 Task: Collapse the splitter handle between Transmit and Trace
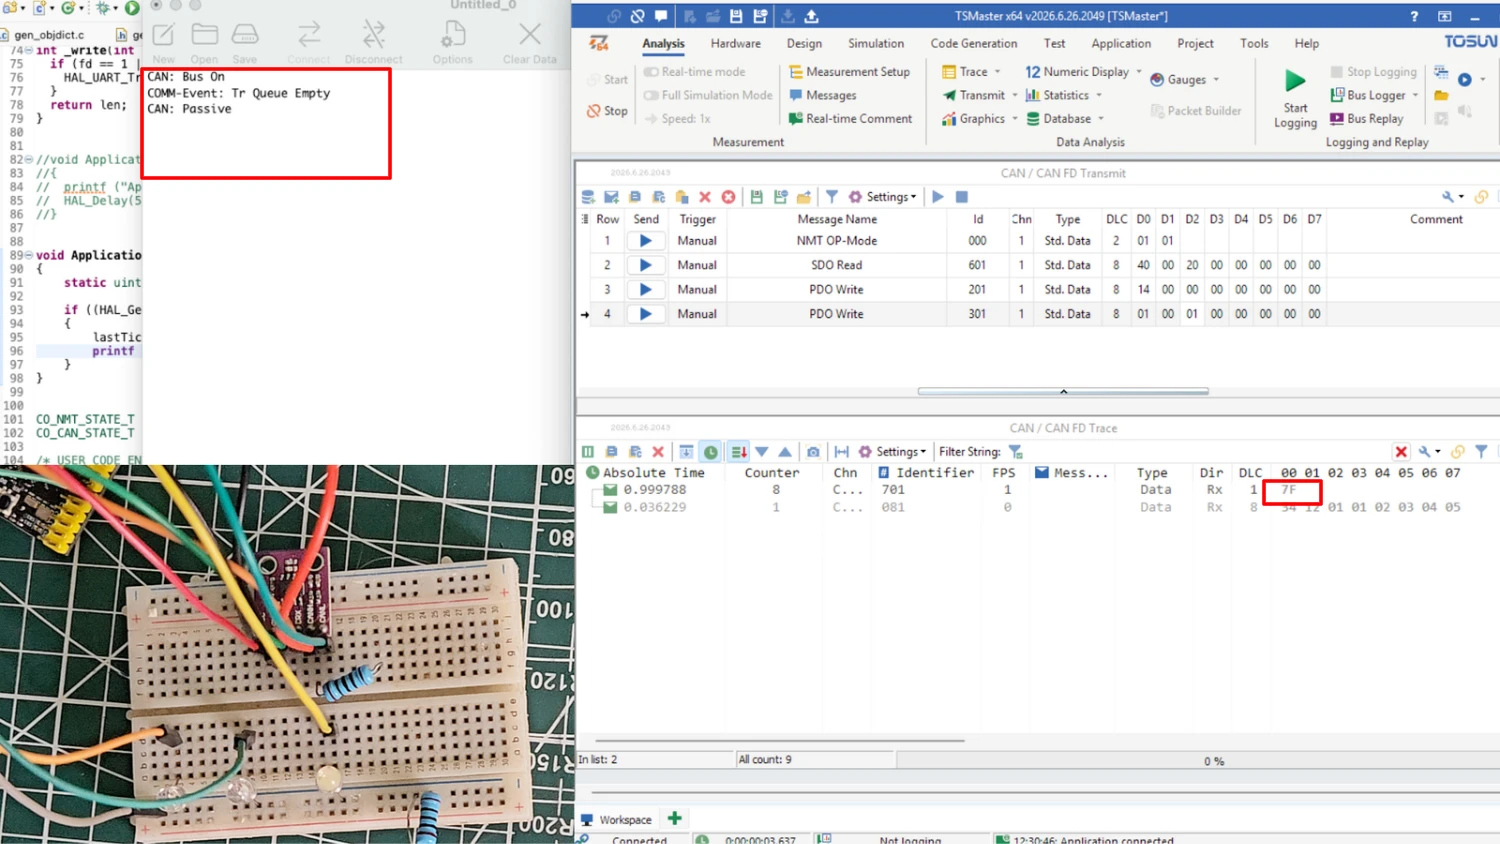pyautogui.click(x=1063, y=391)
